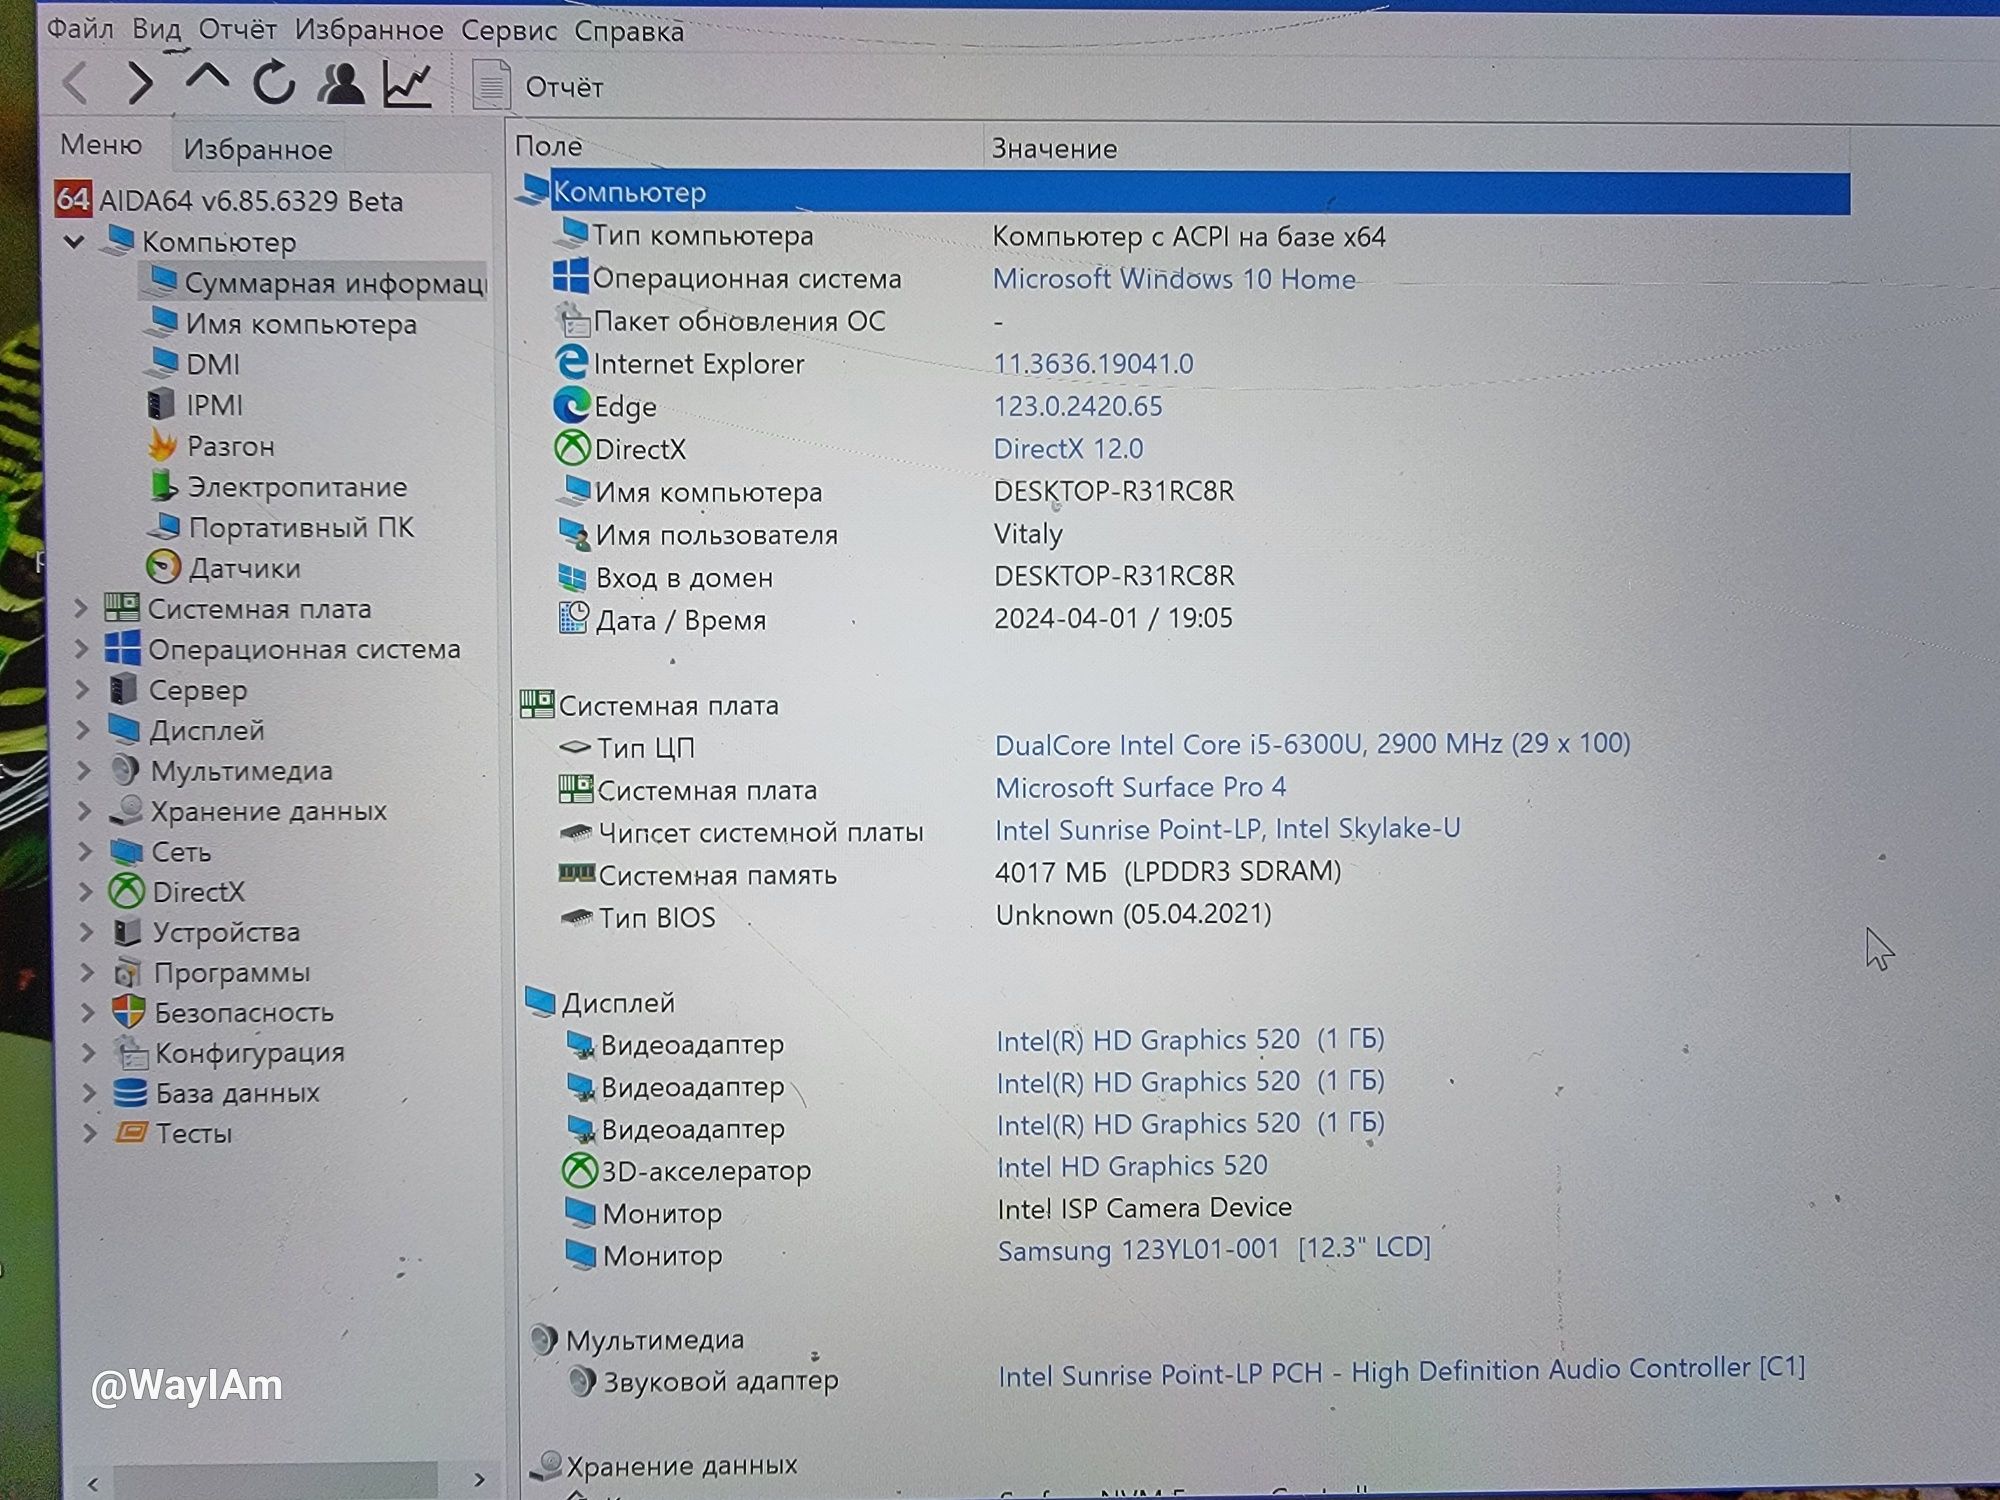Screen dimensions: 2000x1500
Task: Expand the Хранение данных tree node
Action: pyautogui.click(x=85, y=810)
